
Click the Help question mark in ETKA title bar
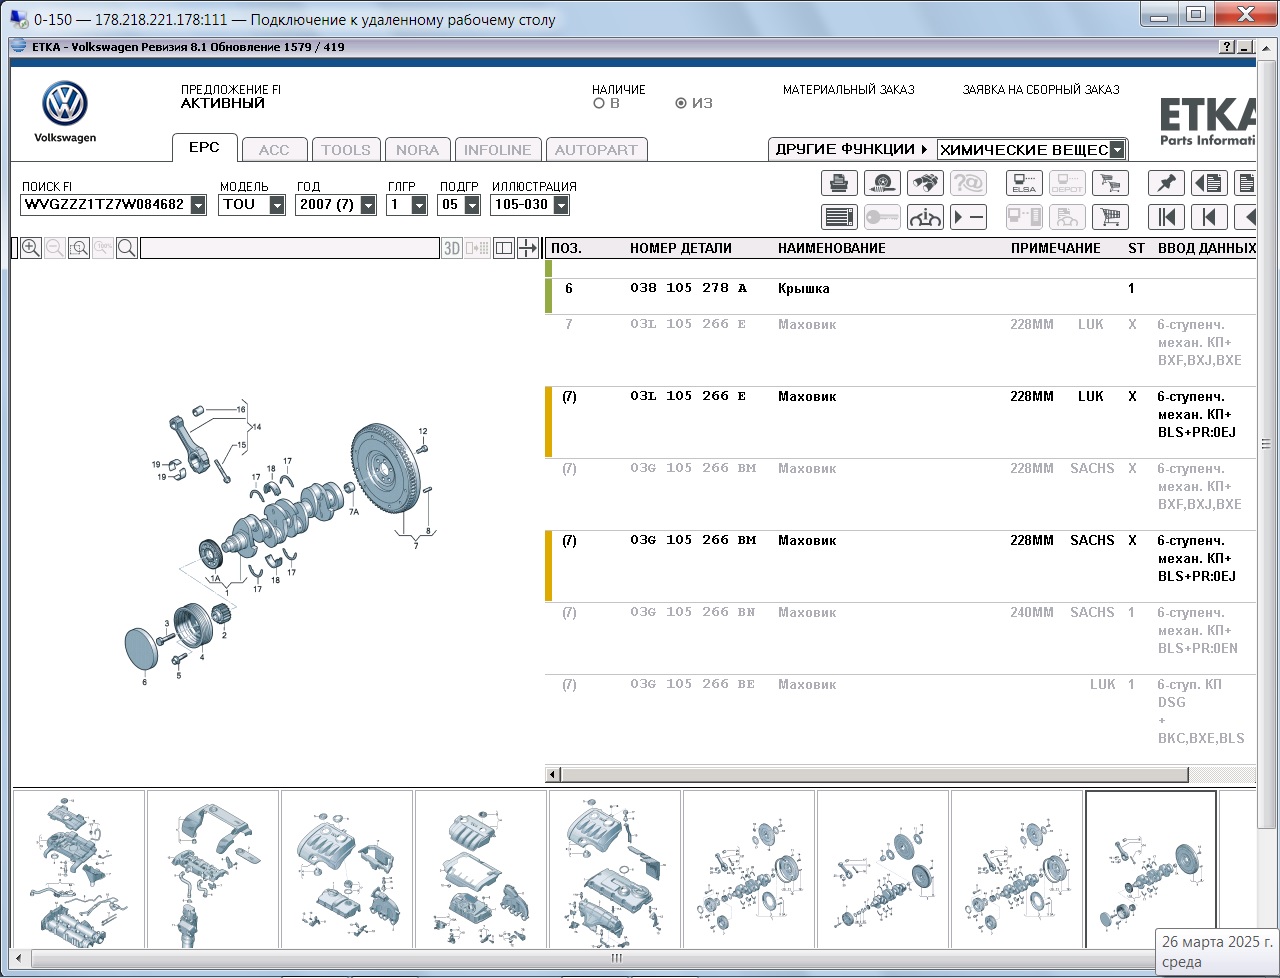click(1227, 47)
